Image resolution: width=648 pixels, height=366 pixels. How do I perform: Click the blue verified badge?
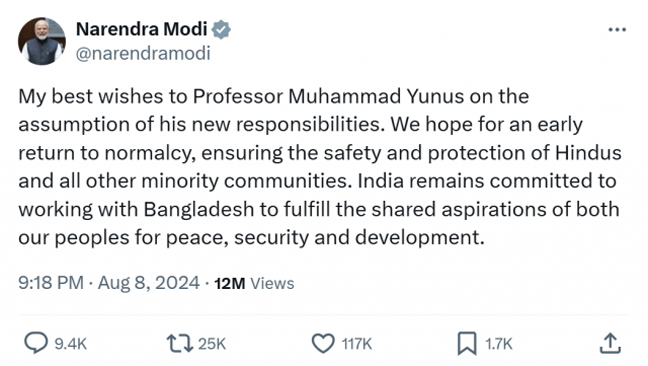pos(221,29)
